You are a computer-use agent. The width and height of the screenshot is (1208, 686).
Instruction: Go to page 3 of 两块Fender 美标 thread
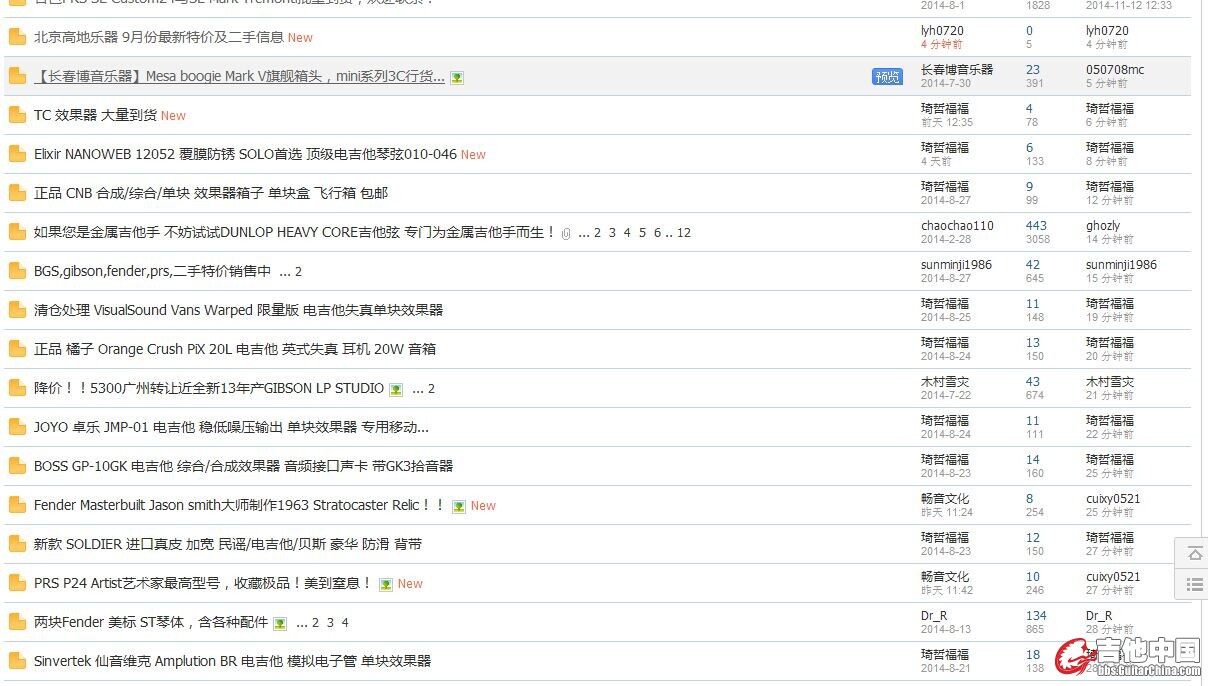tap(330, 623)
